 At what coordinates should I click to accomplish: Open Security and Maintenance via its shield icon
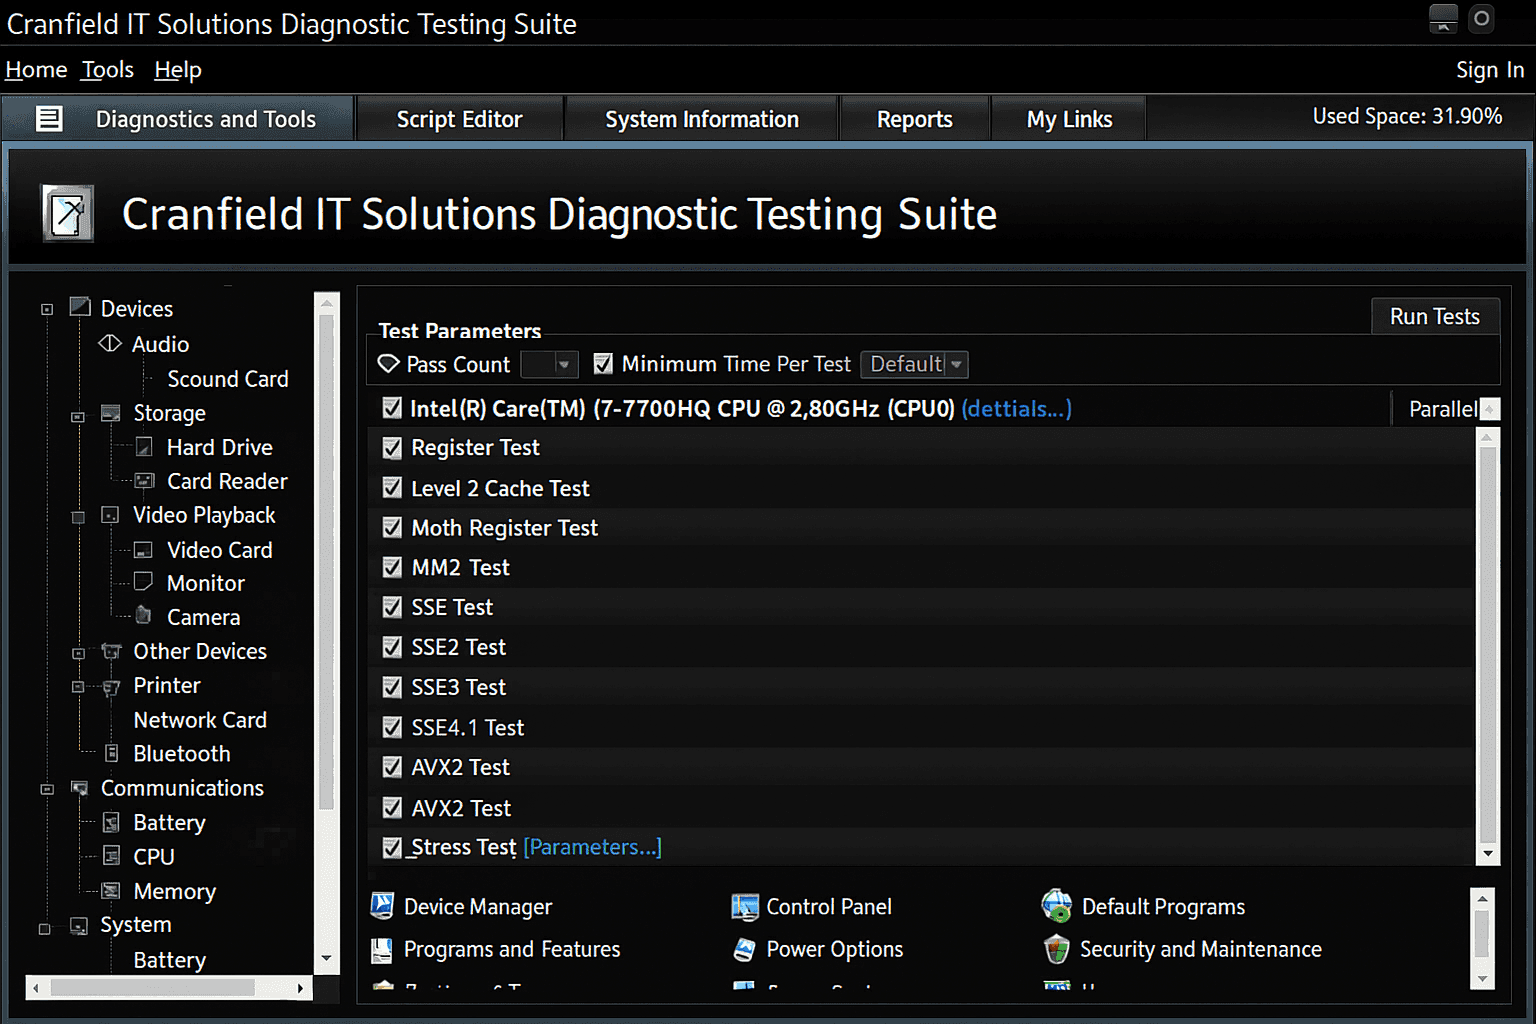point(1056,949)
